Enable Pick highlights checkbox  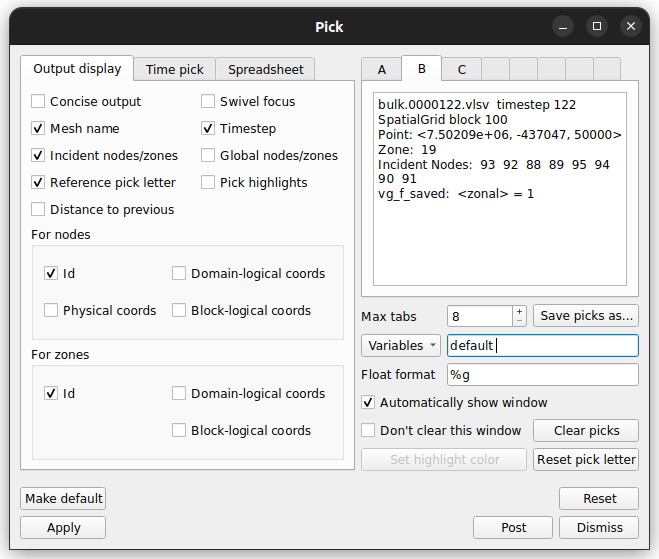pyautogui.click(x=208, y=182)
